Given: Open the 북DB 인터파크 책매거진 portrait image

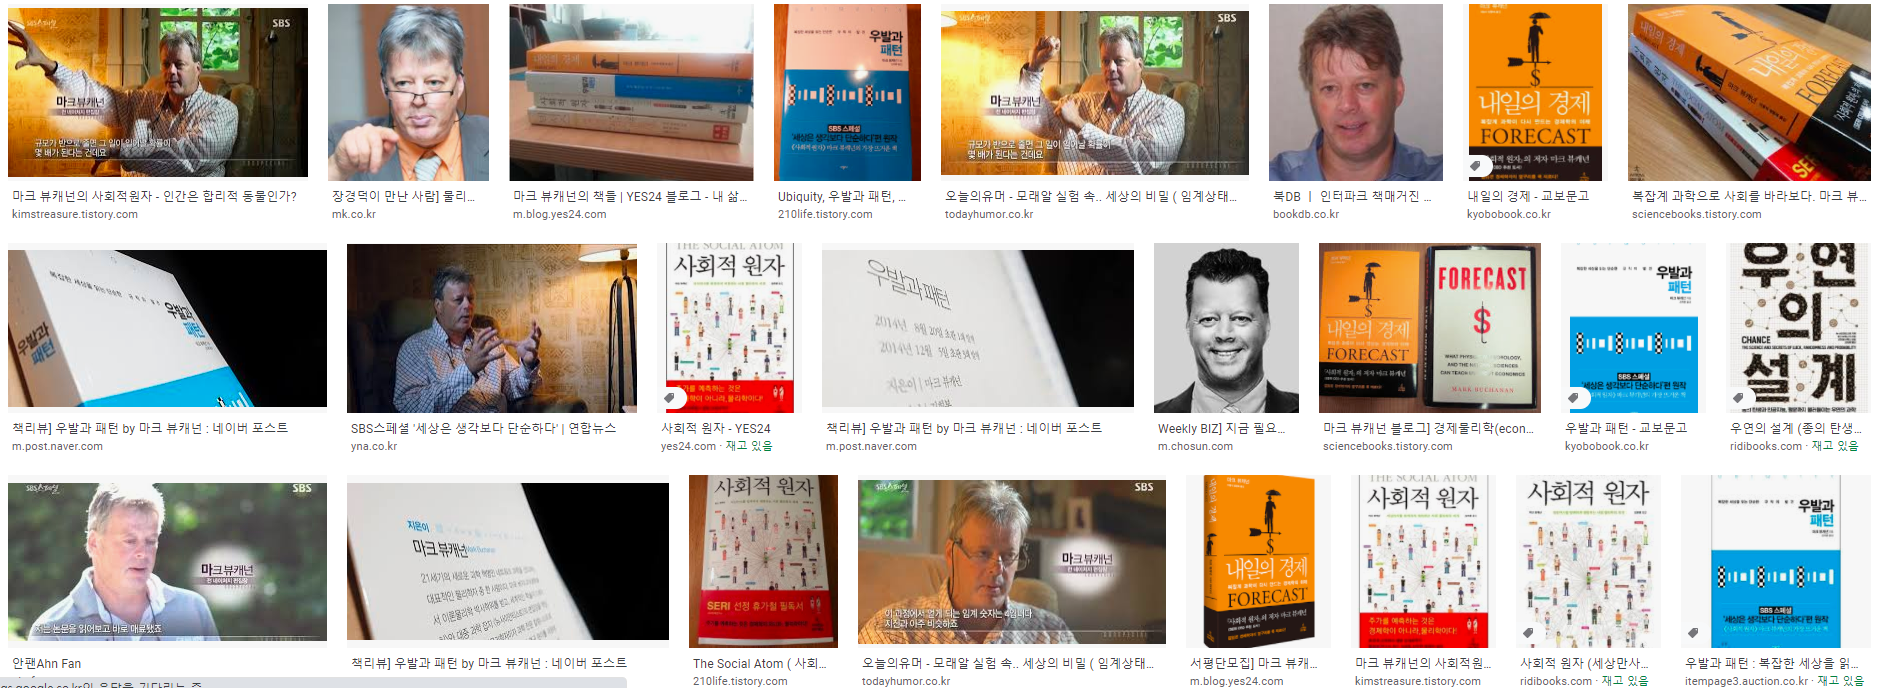Looking at the screenshot, I should pos(1356,93).
